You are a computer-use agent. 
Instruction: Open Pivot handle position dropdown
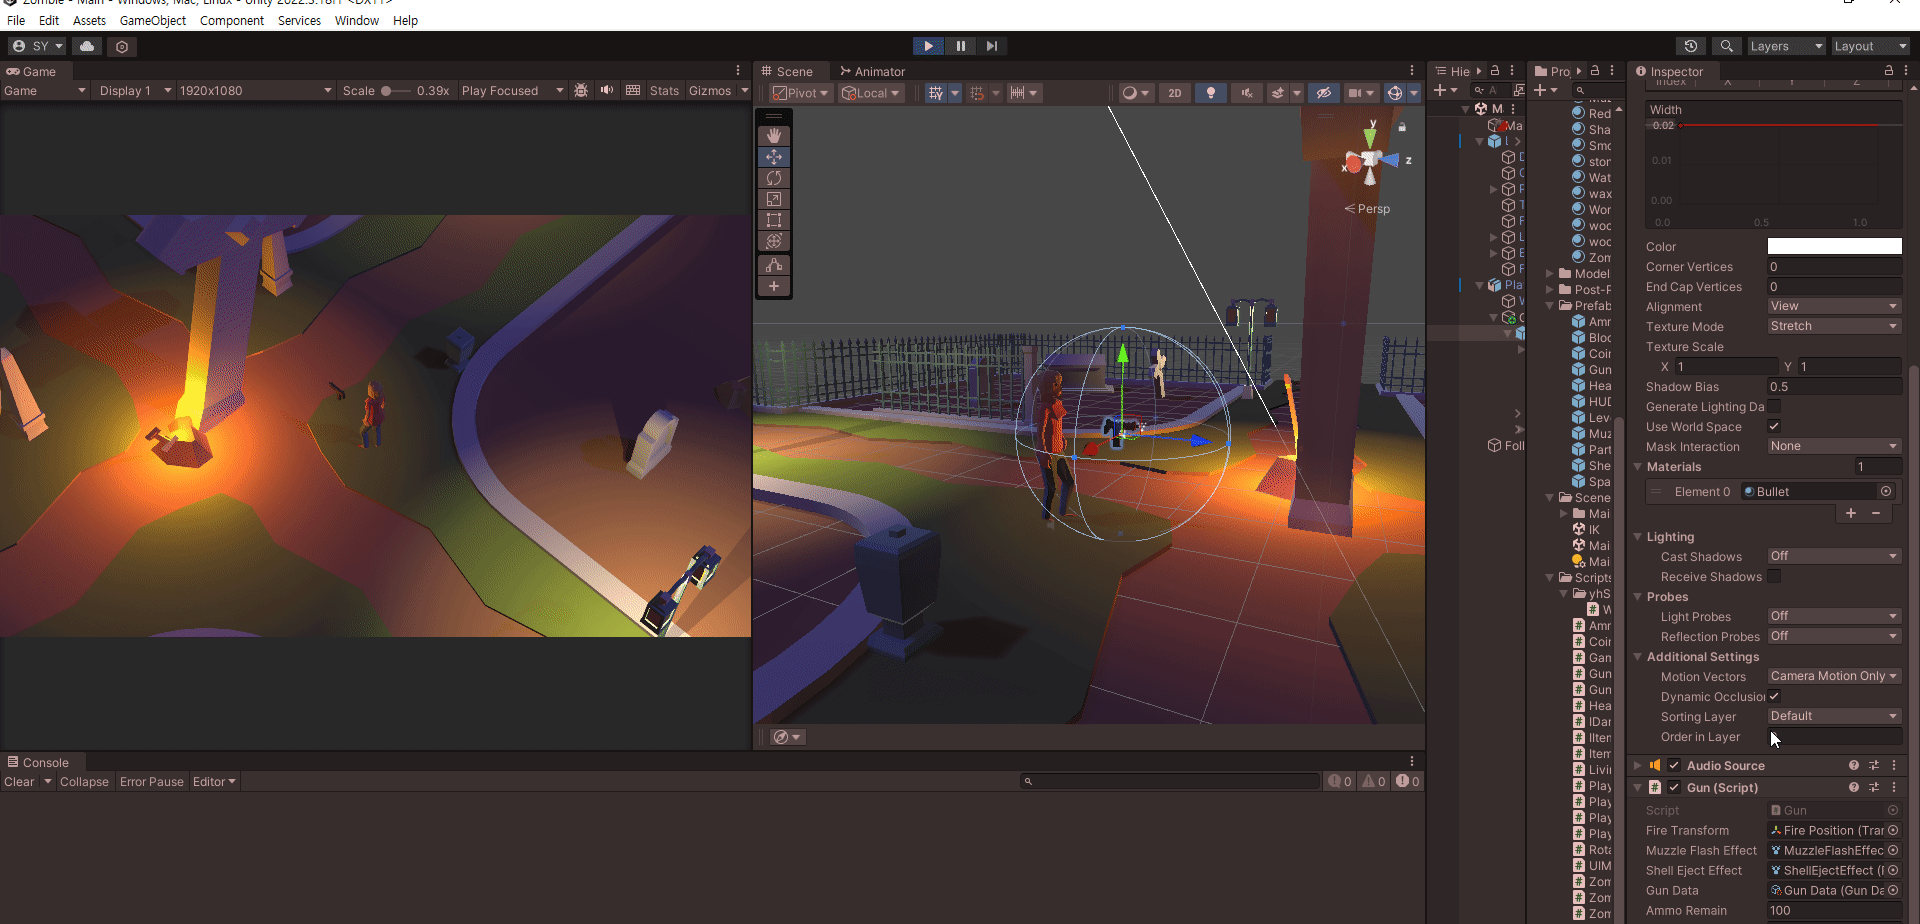[x=800, y=93]
